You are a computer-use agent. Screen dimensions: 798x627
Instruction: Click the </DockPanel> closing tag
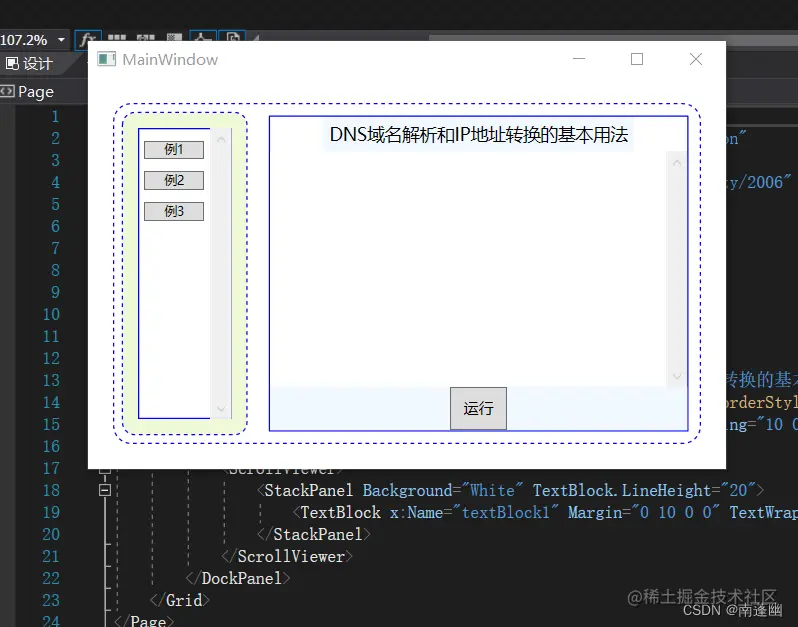(x=238, y=578)
